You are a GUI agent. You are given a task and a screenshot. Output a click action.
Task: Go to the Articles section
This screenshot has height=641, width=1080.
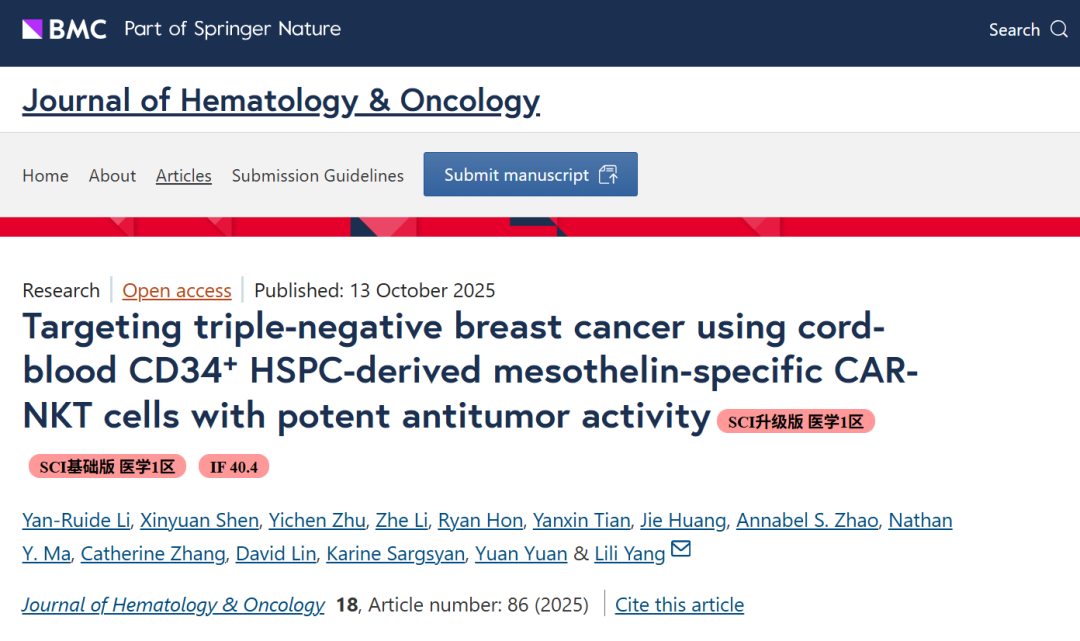[x=183, y=176]
